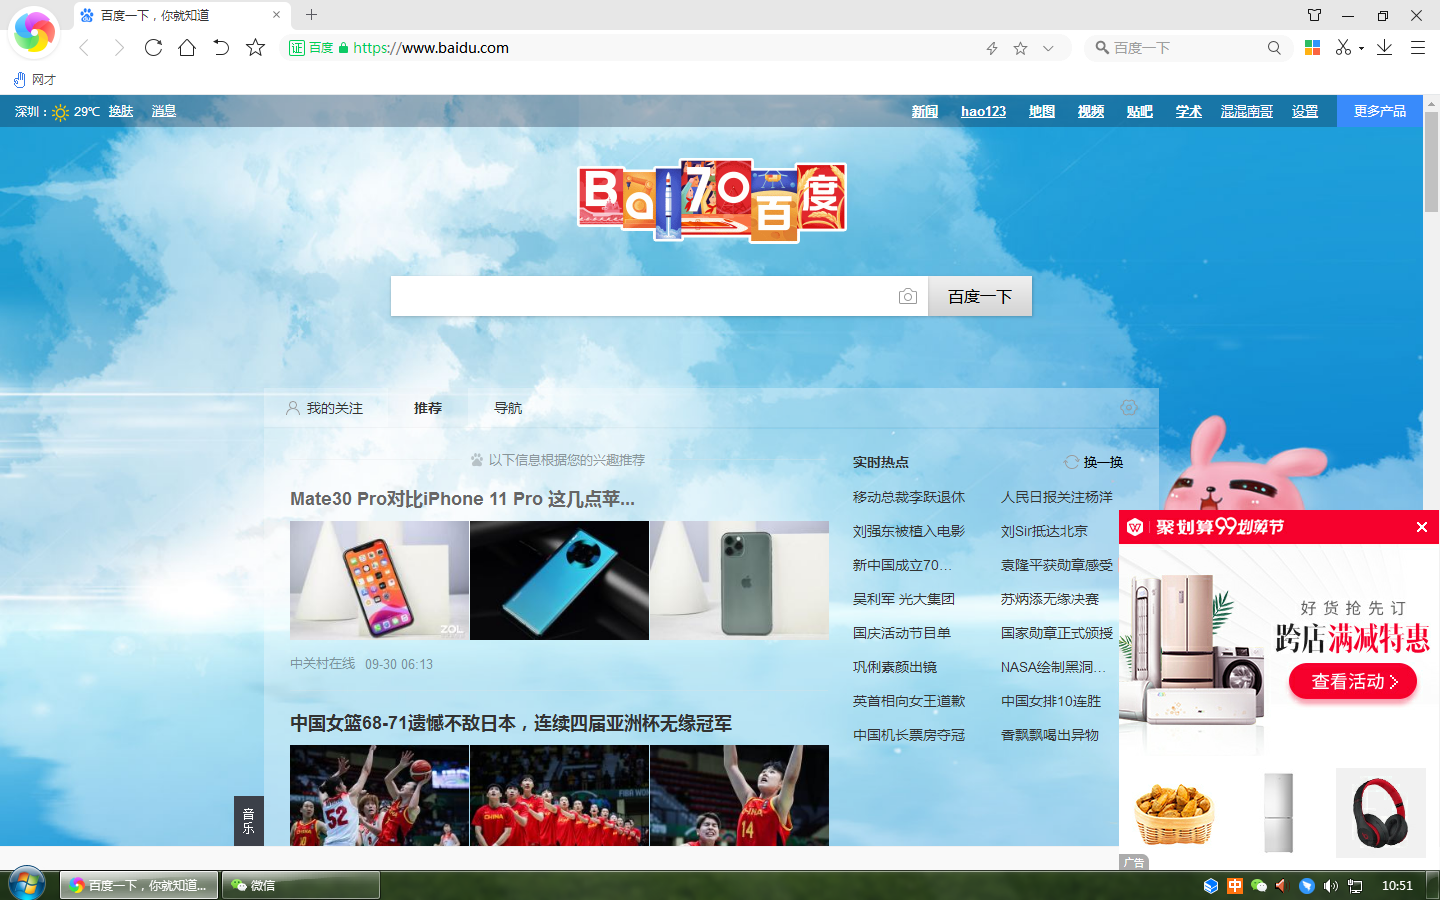Open the Windows Start button
The image size is (1440, 900).
click(27, 885)
